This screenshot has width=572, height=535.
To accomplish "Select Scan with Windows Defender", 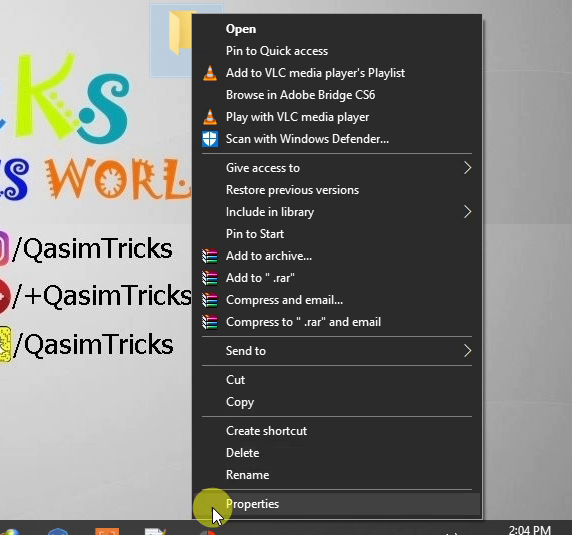I will pos(337,139).
